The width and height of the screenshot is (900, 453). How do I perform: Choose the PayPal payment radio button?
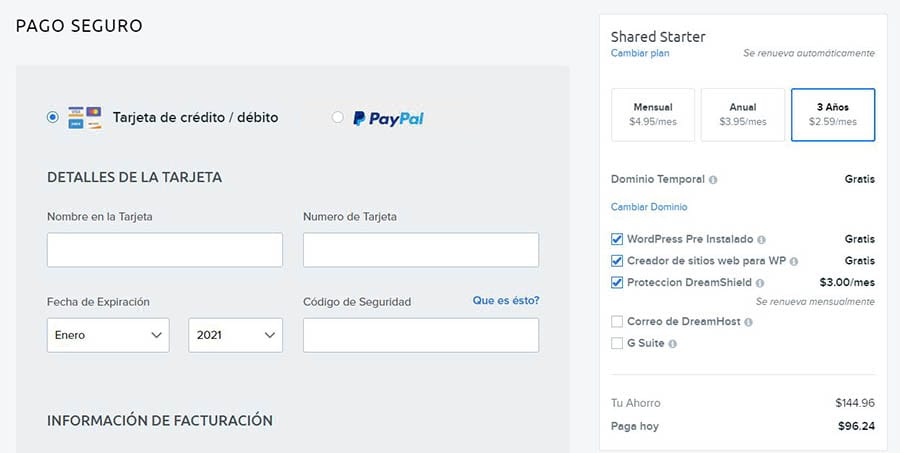tap(337, 118)
